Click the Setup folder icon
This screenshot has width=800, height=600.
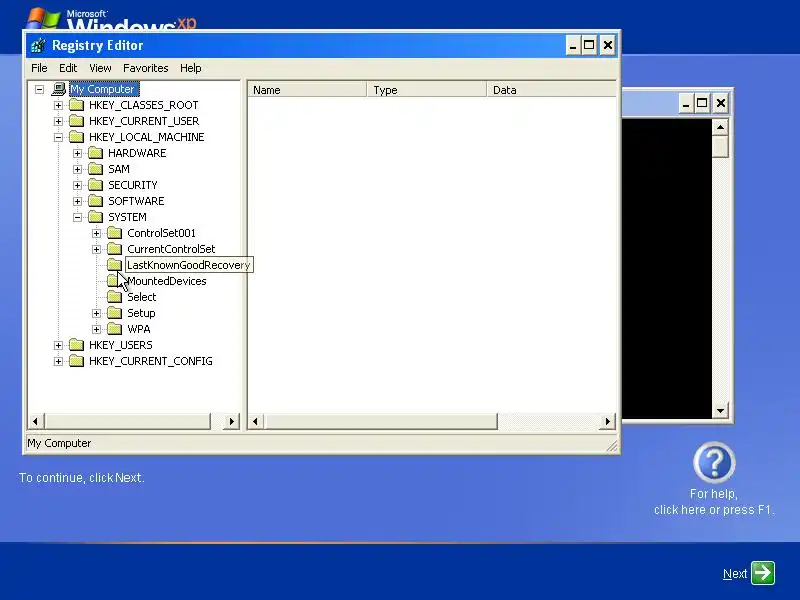(x=115, y=313)
